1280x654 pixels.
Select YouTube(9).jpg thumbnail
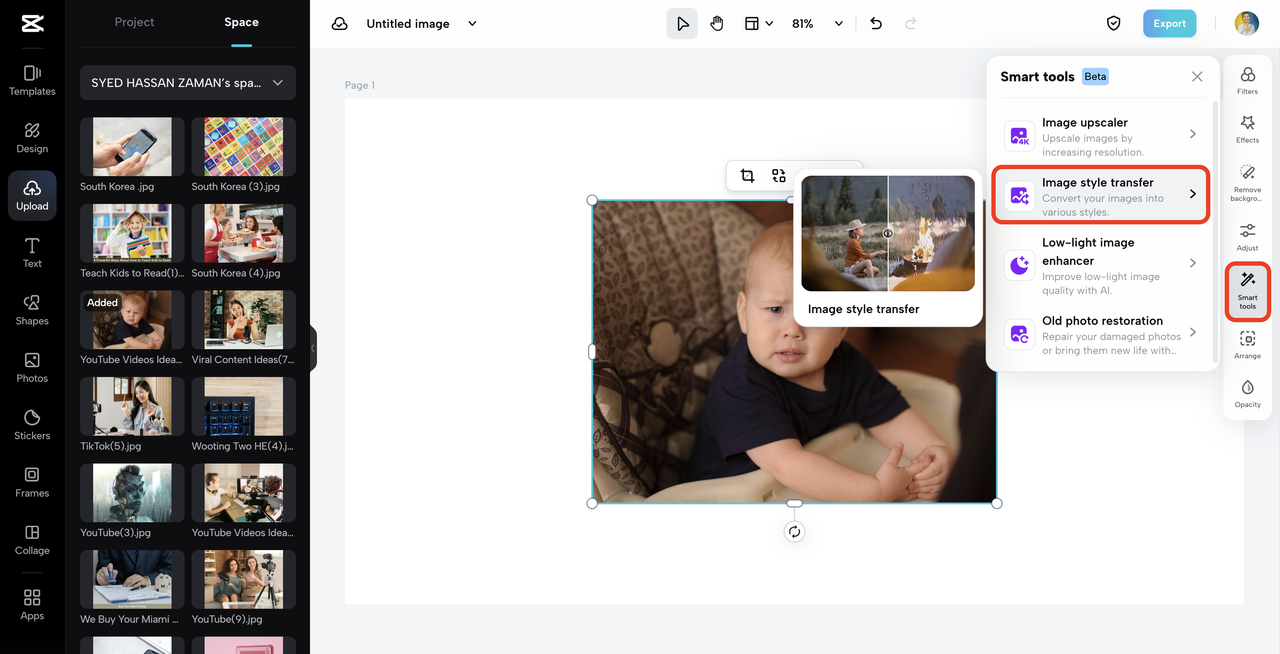pyautogui.click(x=244, y=580)
